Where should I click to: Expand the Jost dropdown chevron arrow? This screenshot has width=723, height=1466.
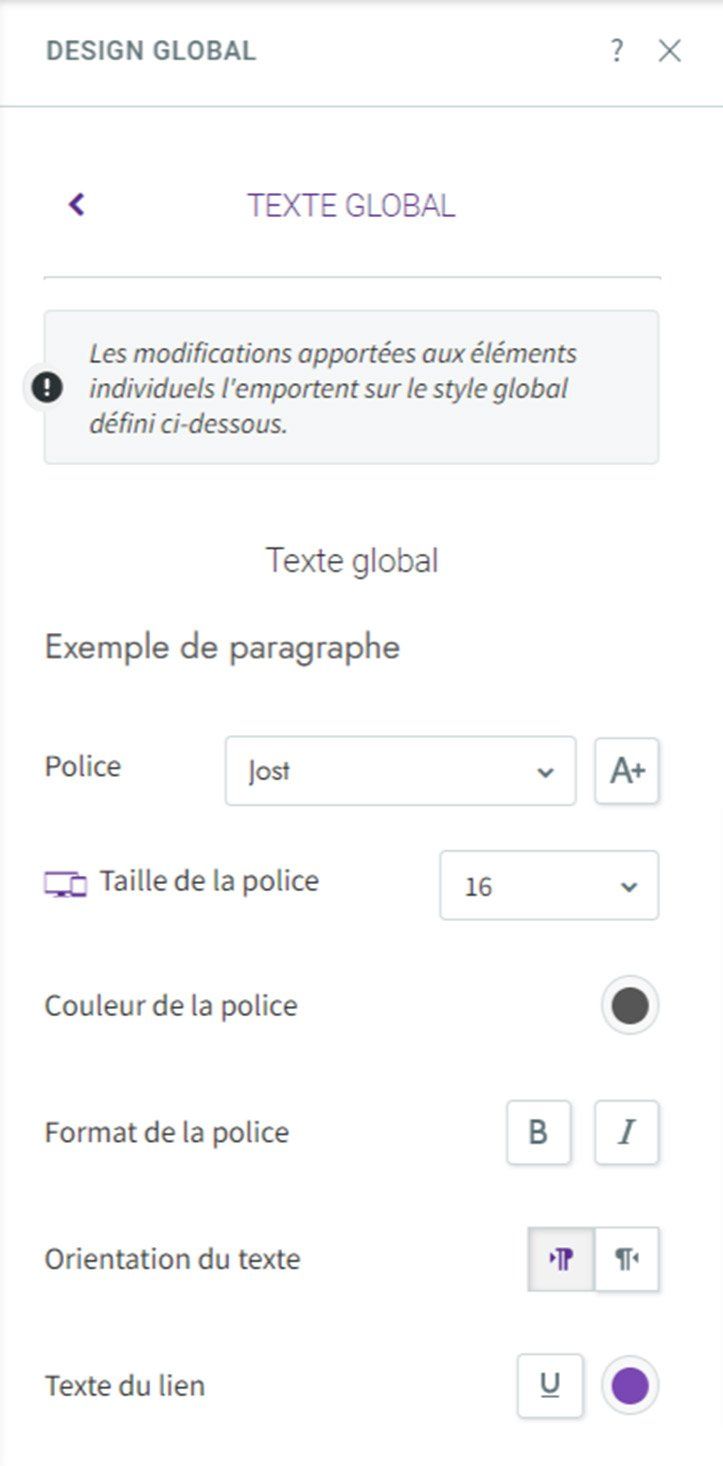(545, 772)
